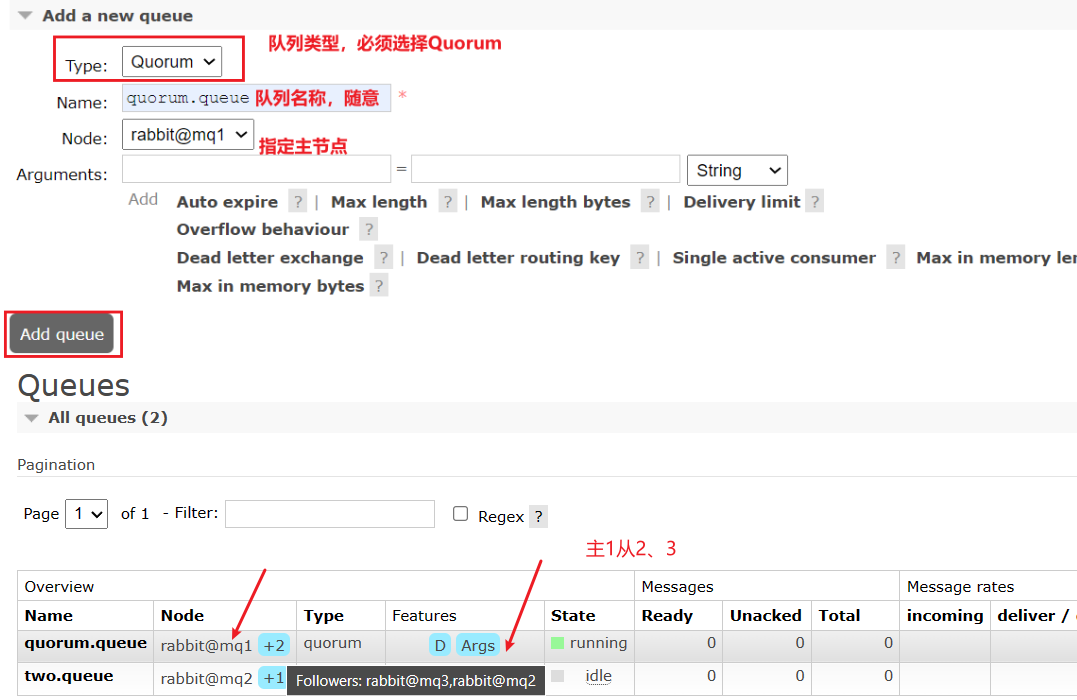Click the D feature badge on quorum.queue

click(440, 645)
